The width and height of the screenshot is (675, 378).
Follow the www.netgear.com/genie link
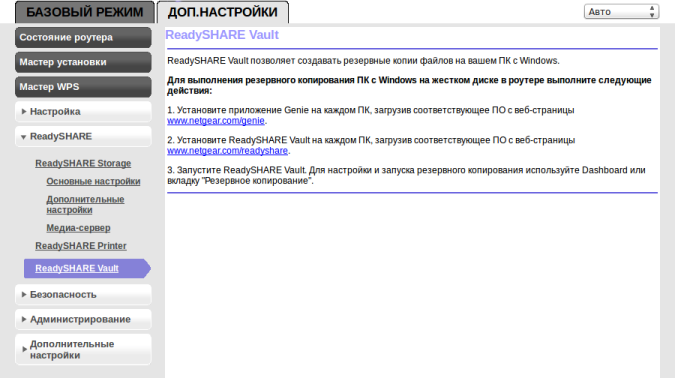pos(216,121)
